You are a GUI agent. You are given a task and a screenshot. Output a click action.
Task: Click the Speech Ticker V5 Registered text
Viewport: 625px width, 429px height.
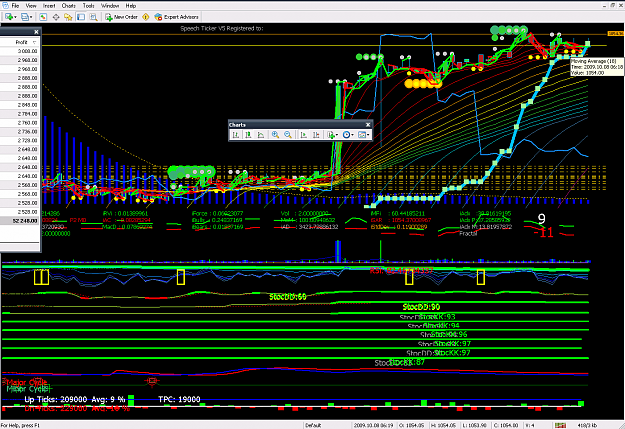pyautogui.click(x=222, y=28)
